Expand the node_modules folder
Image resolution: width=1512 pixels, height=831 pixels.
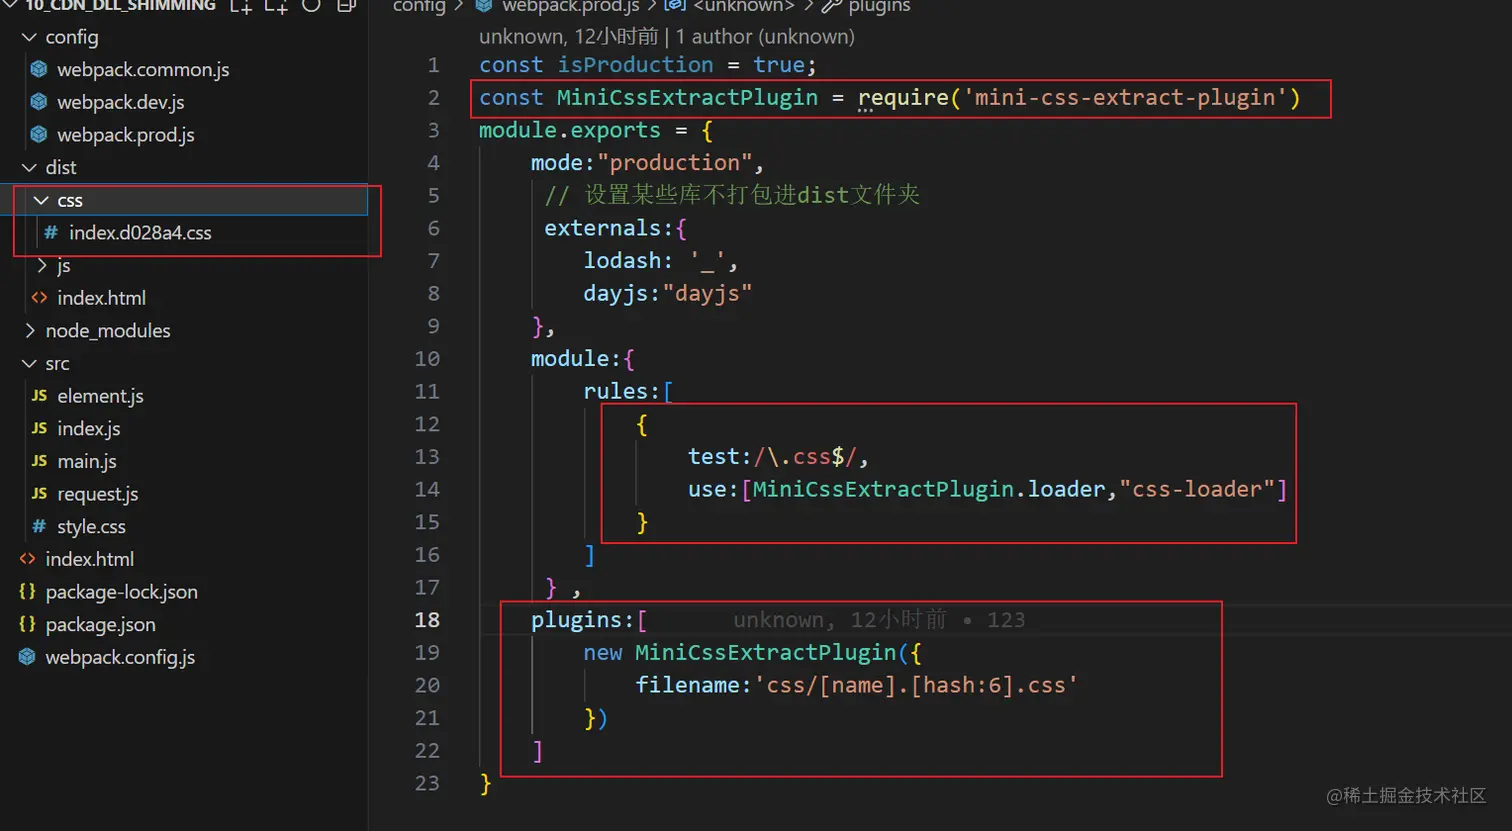29,330
